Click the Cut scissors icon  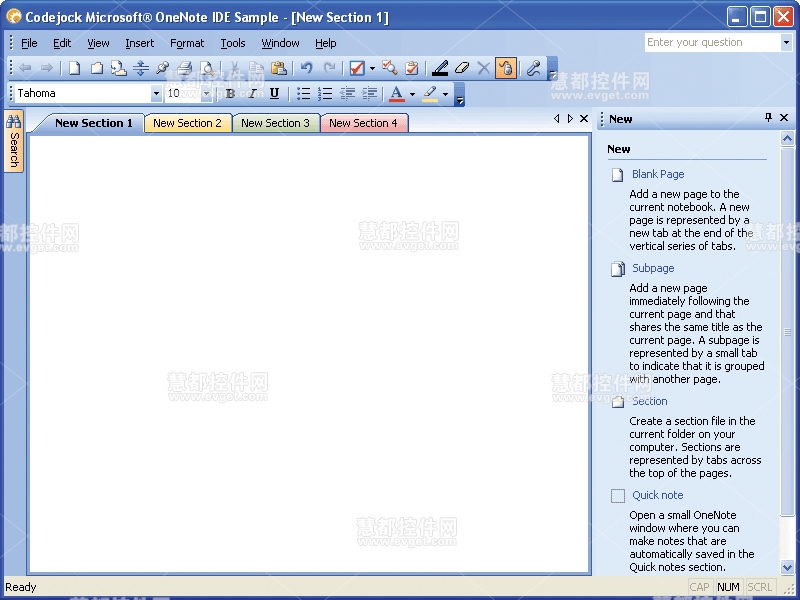point(235,68)
